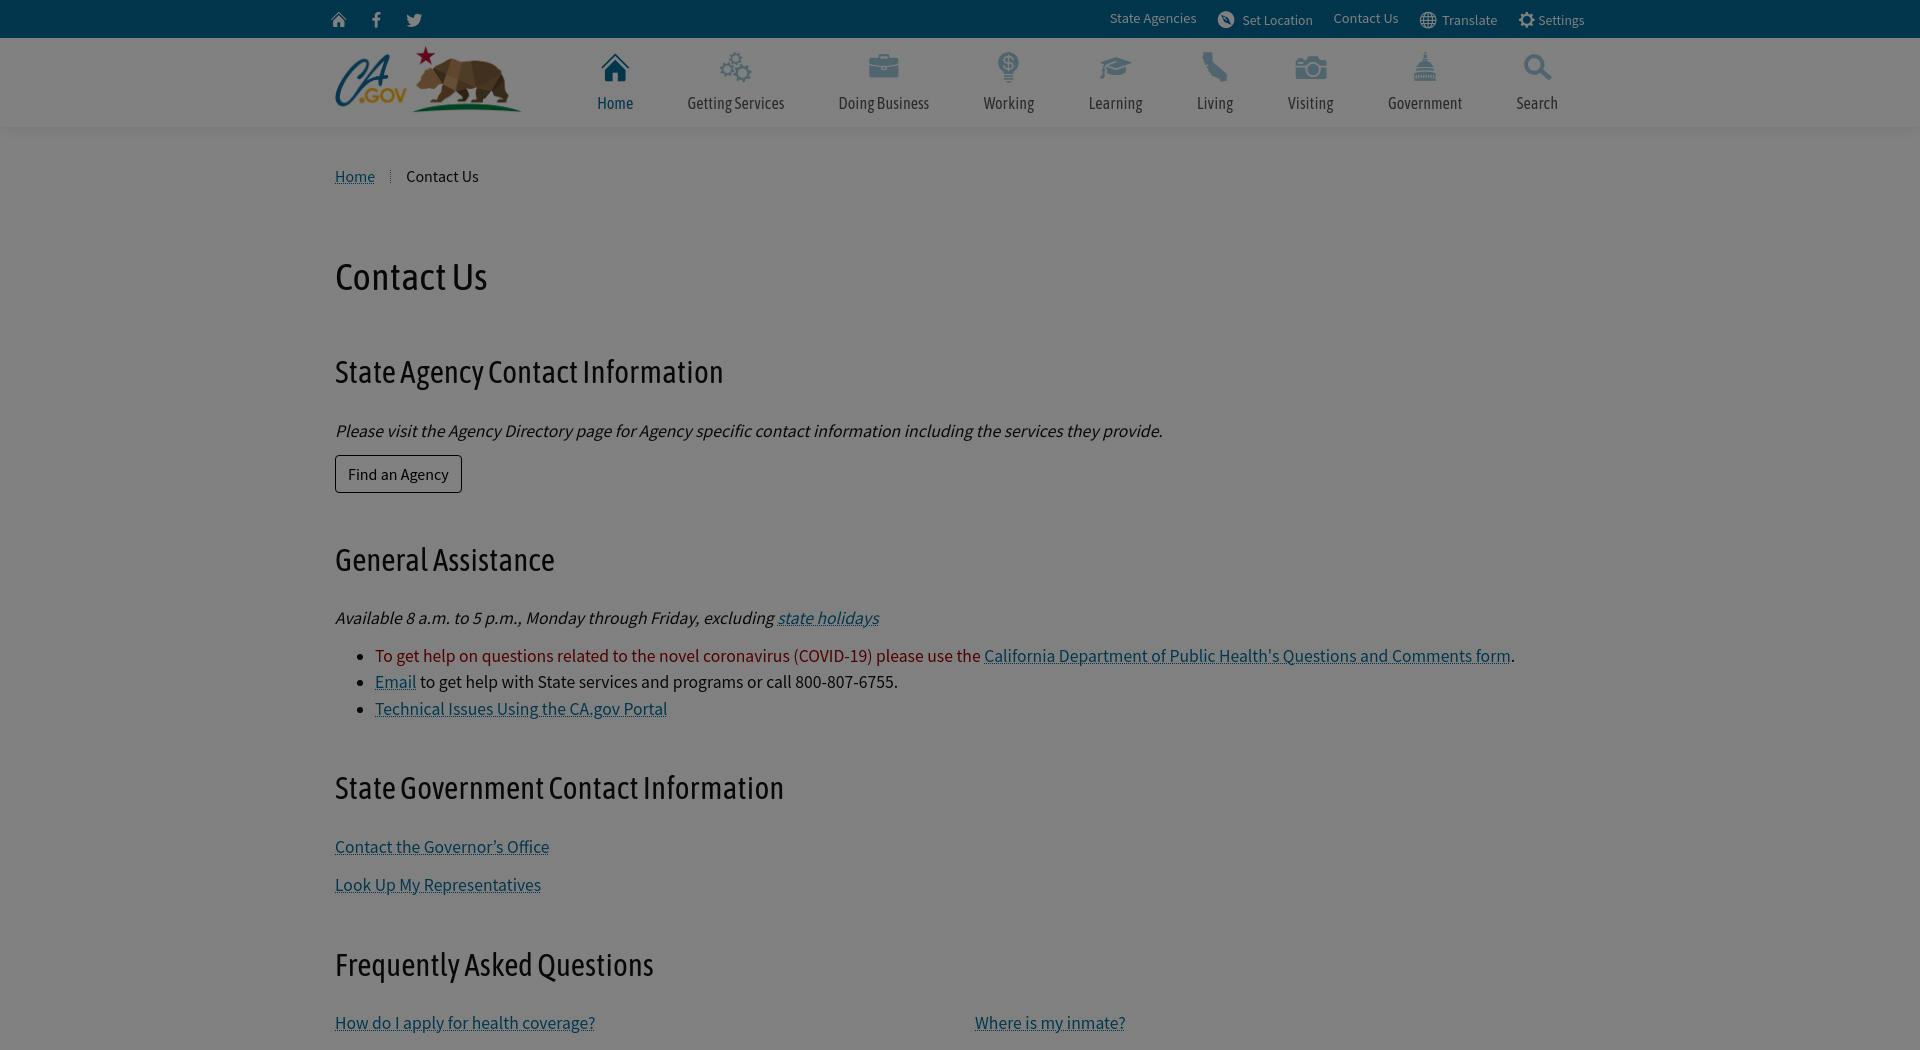Open the Twitter bird icon link

click(414, 20)
